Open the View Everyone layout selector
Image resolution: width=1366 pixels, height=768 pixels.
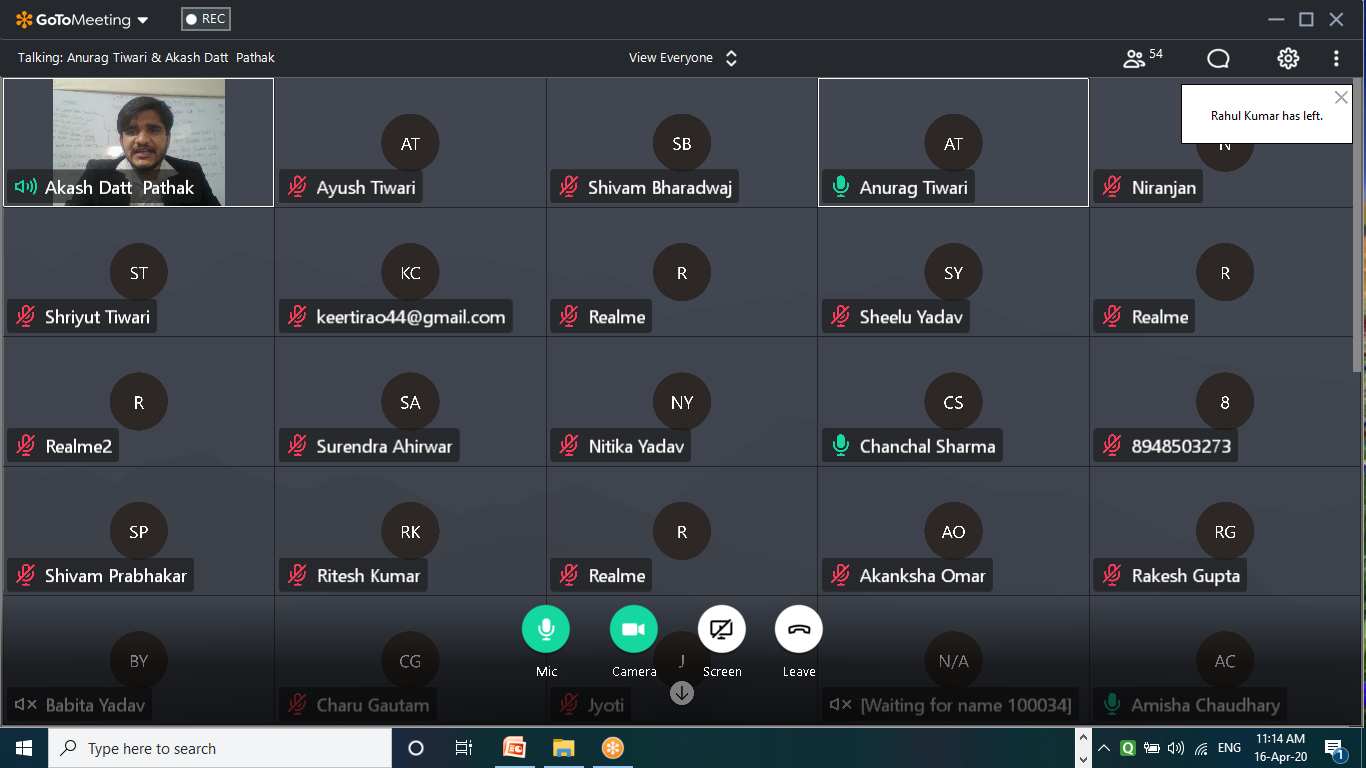(683, 58)
